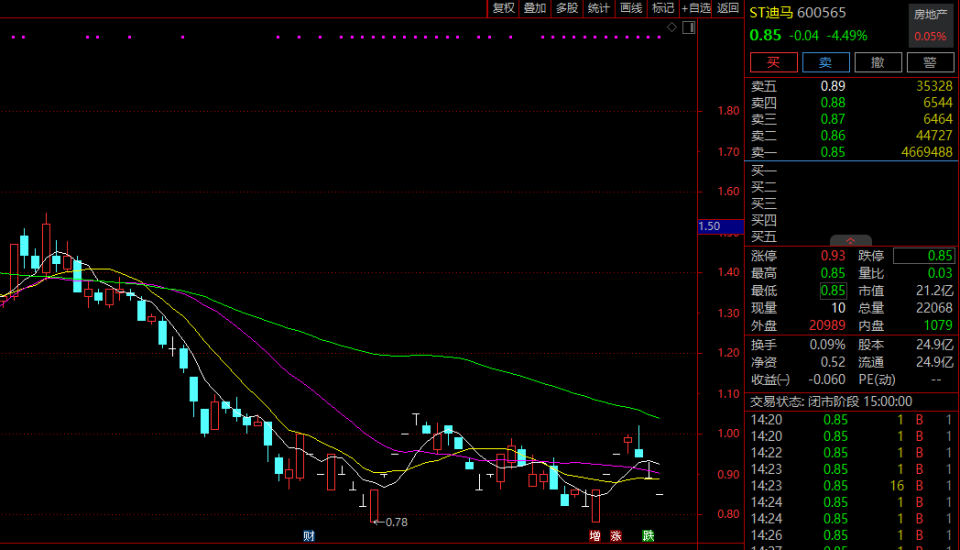Image resolution: width=960 pixels, height=550 pixels.
Task: Click the 增 marker below the chart
Action: coord(594,536)
